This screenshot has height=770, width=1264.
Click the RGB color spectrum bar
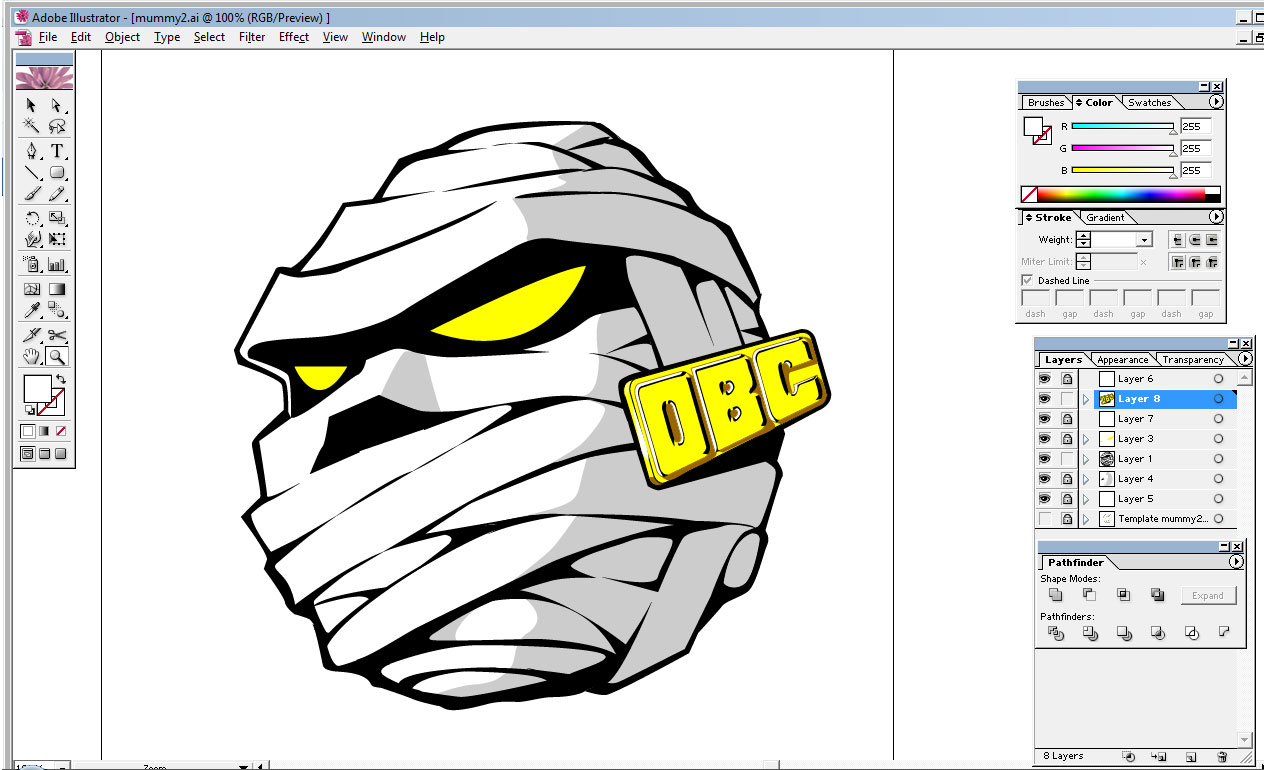[1120, 195]
